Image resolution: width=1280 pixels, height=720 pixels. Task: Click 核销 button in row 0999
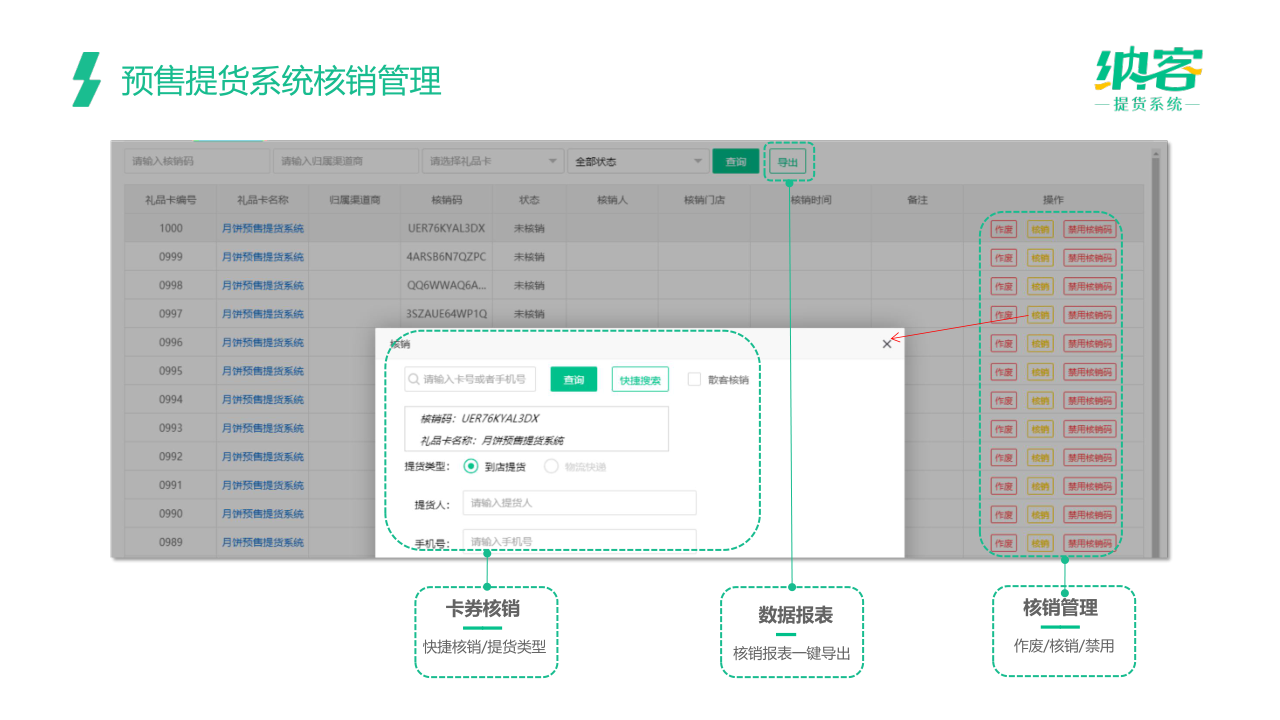(1040, 257)
